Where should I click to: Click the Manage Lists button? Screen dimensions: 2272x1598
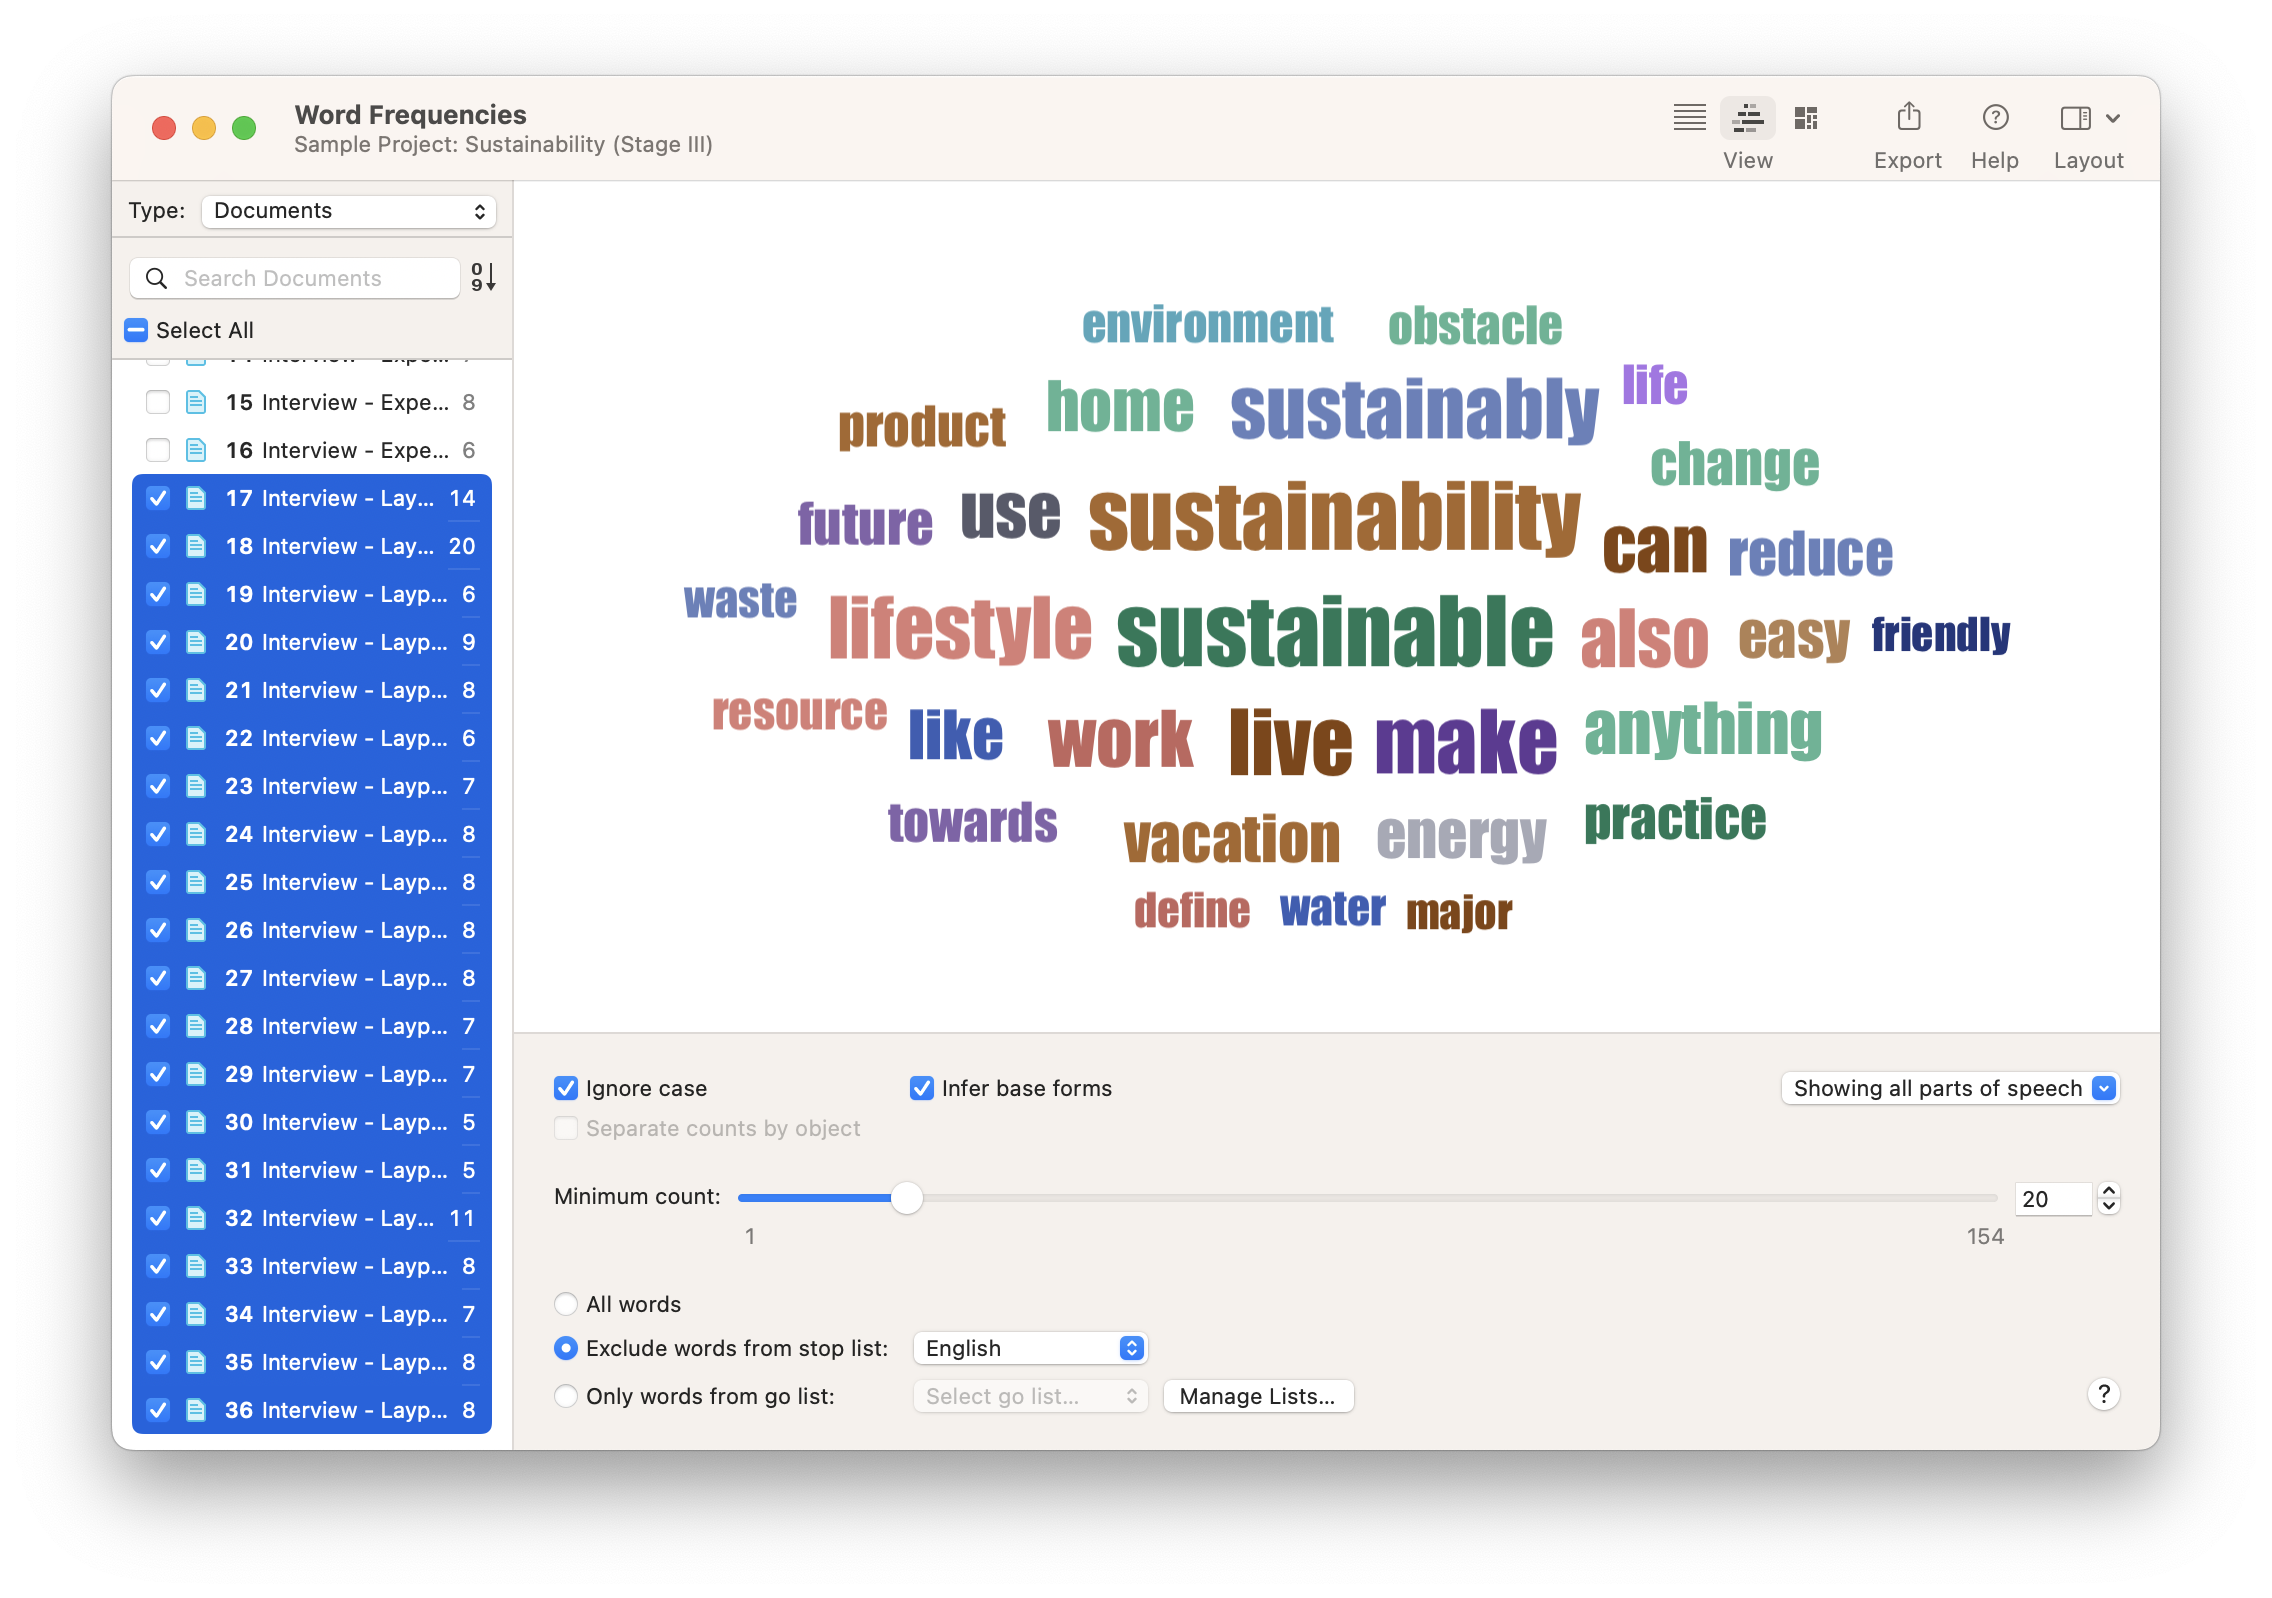point(1257,1396)
